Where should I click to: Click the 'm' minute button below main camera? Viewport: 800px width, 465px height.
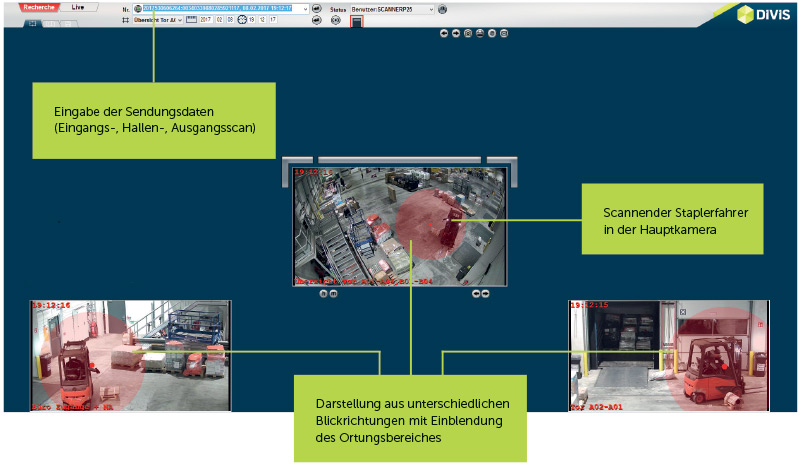333,294
